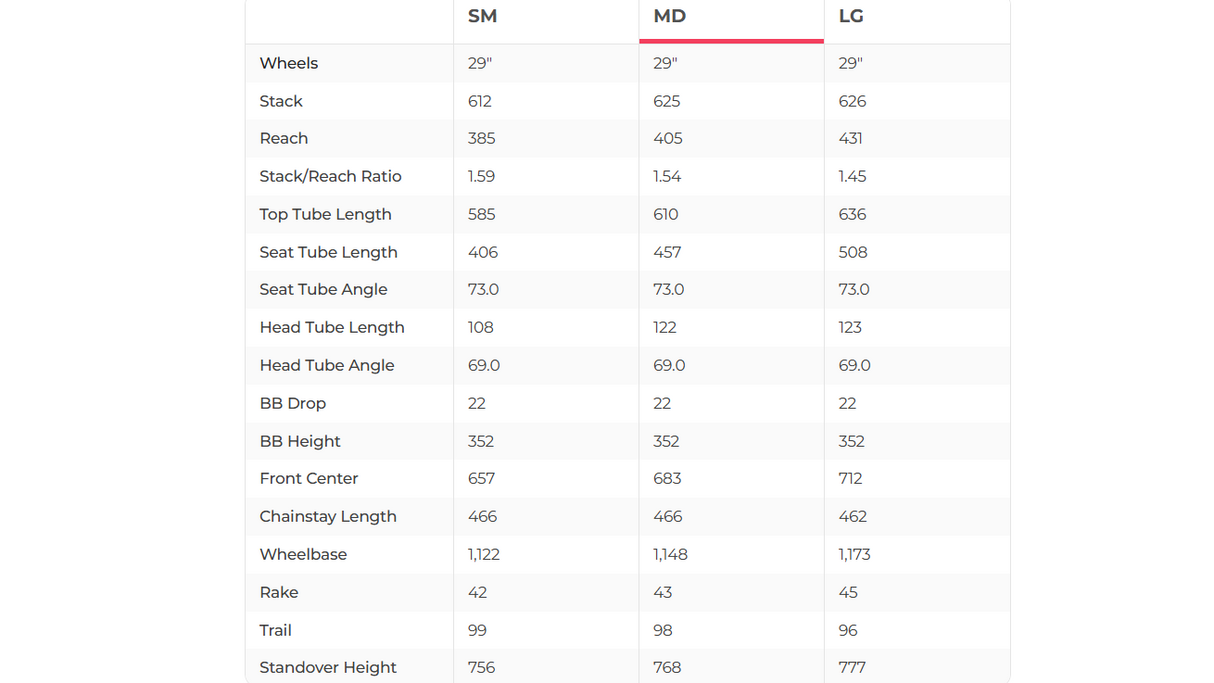Select the MD size column header
Viewport: 1214px width, 683px height.
(x=669, y=16)
